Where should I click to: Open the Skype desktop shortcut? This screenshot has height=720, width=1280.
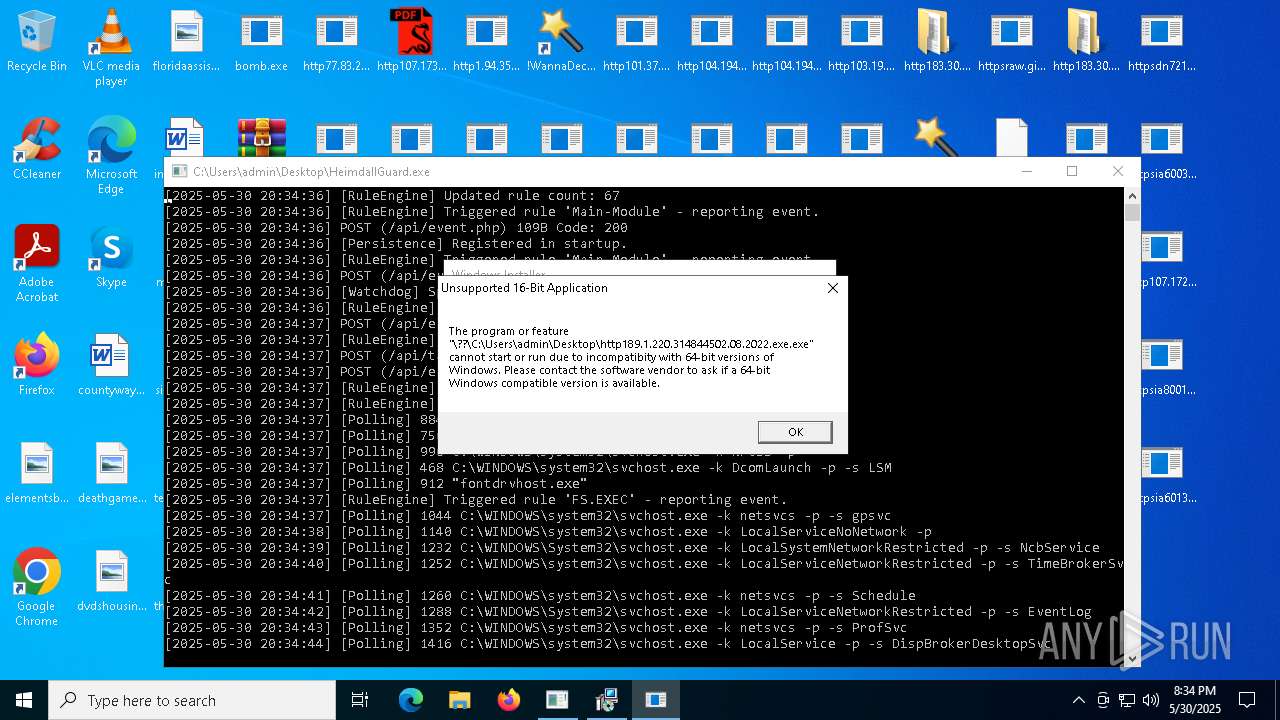[x=111, y=257]
